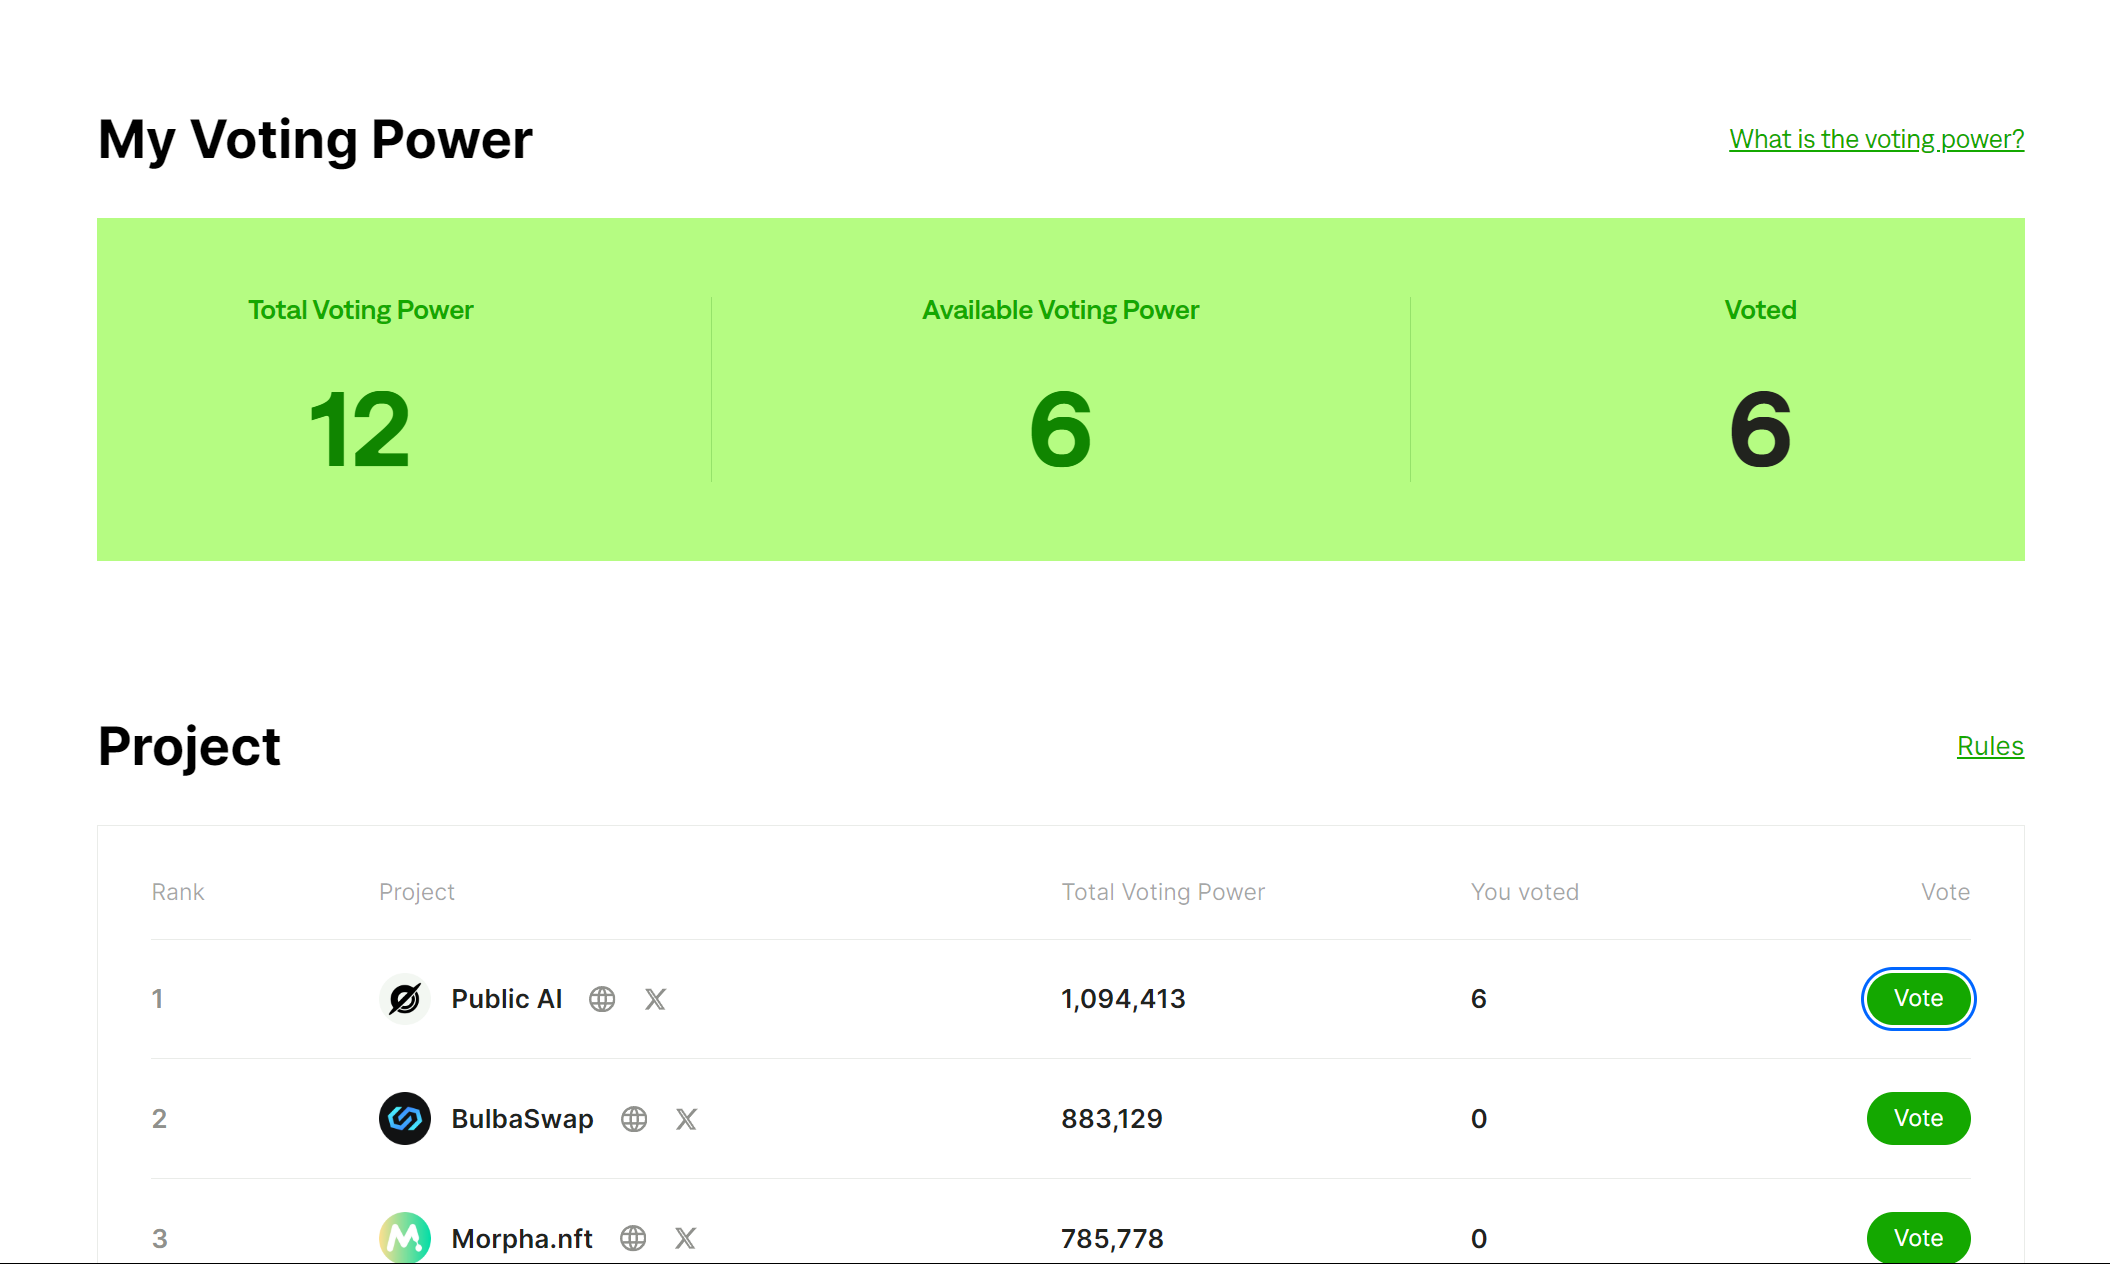Click the Morpha.nft project name
Viewport: 2110px width, 1264px height.
pos(522,1238)
